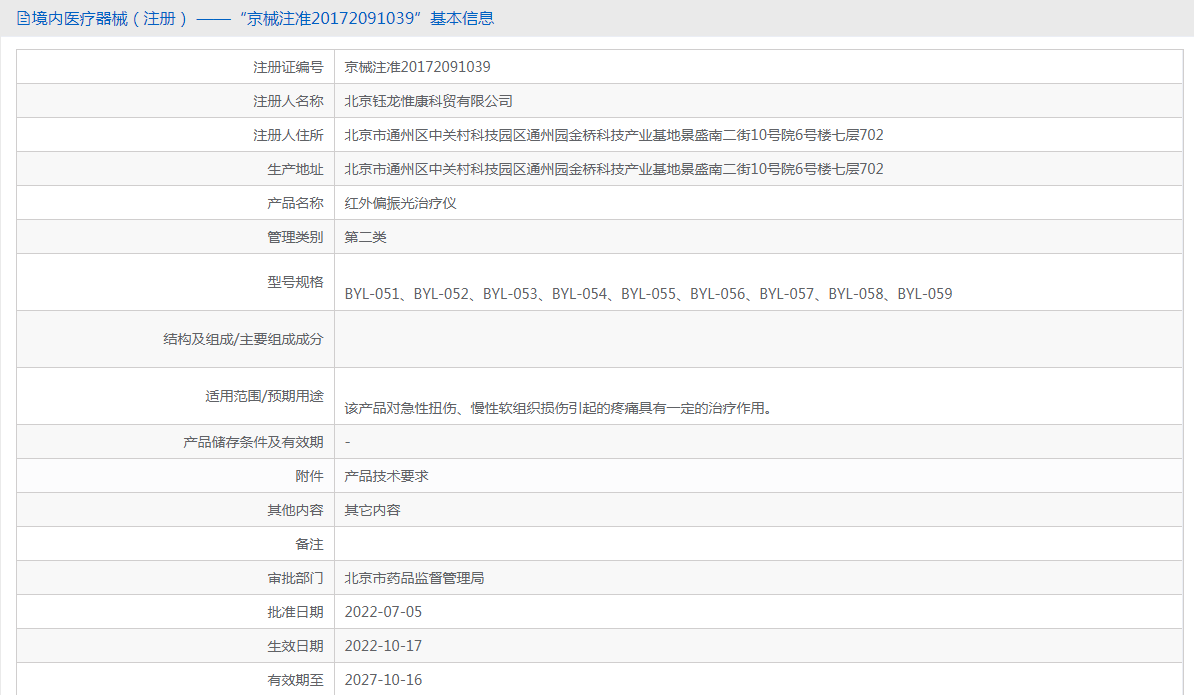Open the '产品技术要求' attachment link
This screenshot has height=695, width=1194.
click(386, 476)
